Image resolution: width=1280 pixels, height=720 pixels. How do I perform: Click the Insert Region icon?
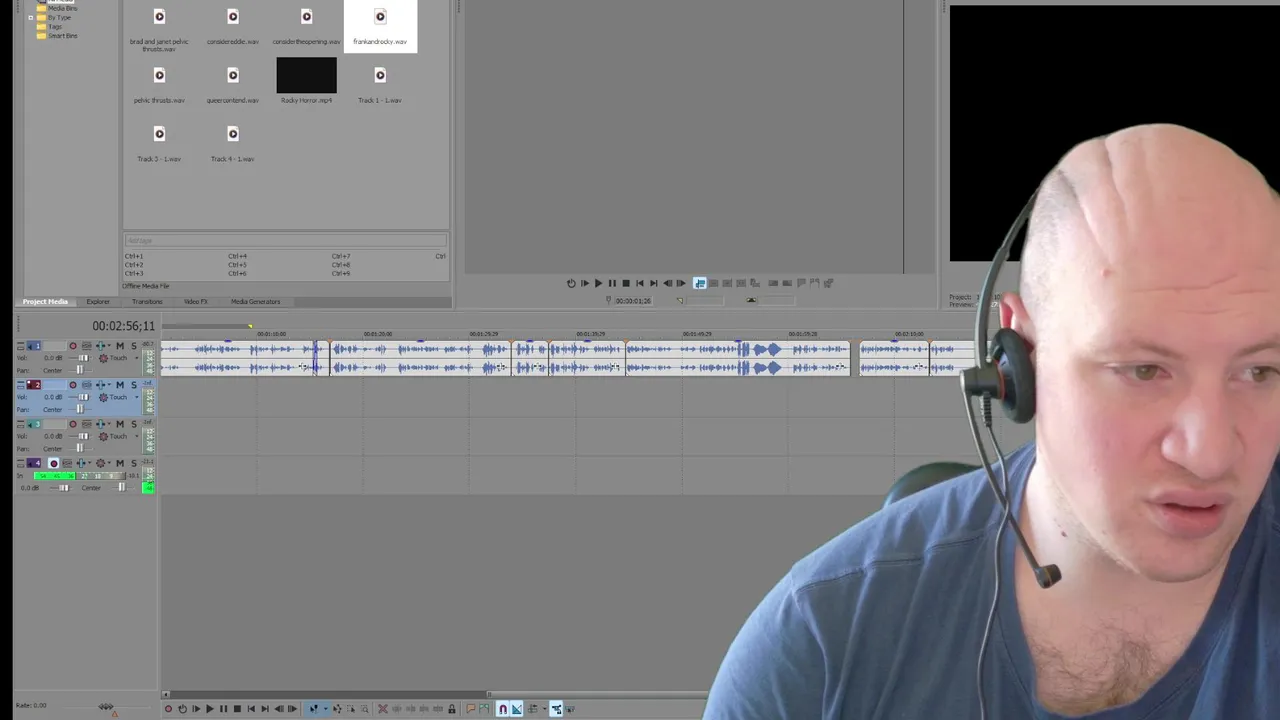484,709
